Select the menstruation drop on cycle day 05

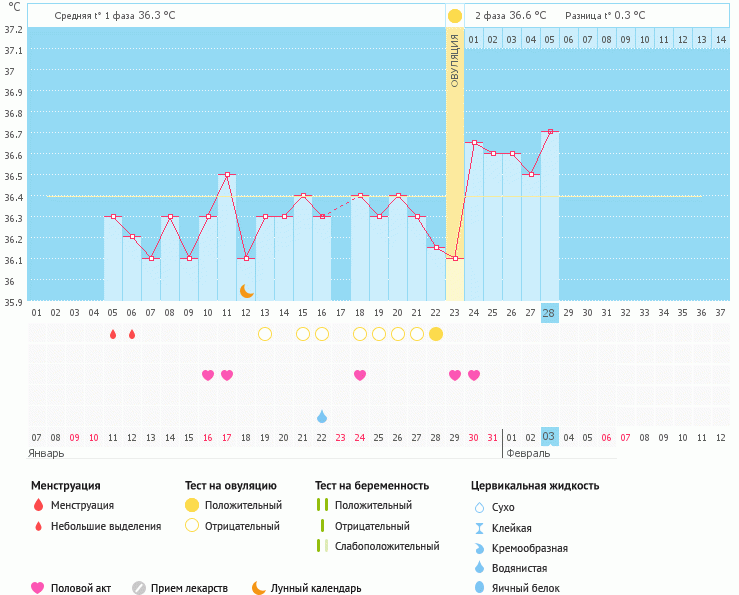pyautogui.click(x=113, y=334)
